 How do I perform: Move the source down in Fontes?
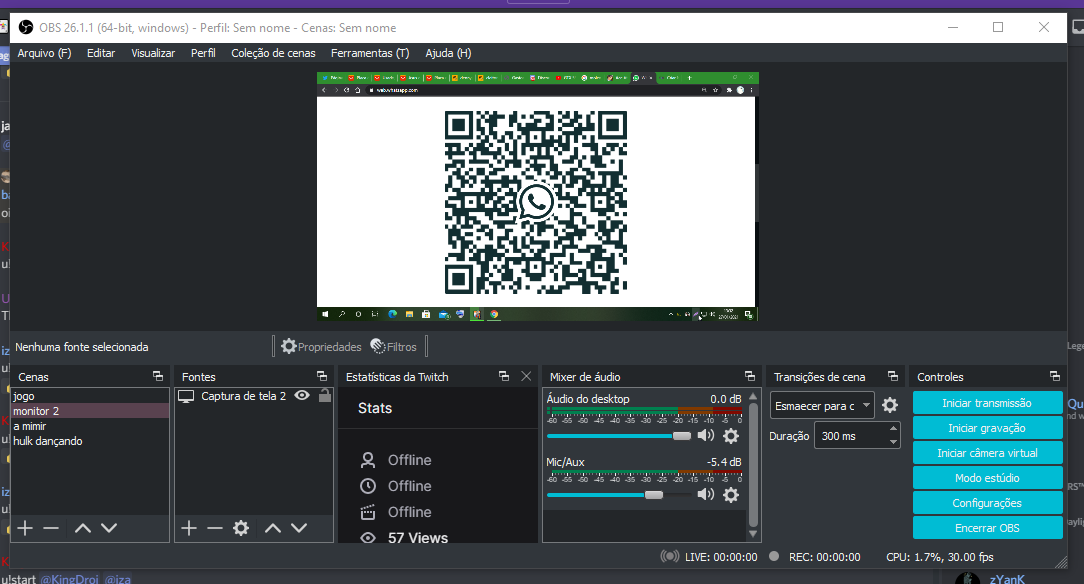click(x=299, y=528)
